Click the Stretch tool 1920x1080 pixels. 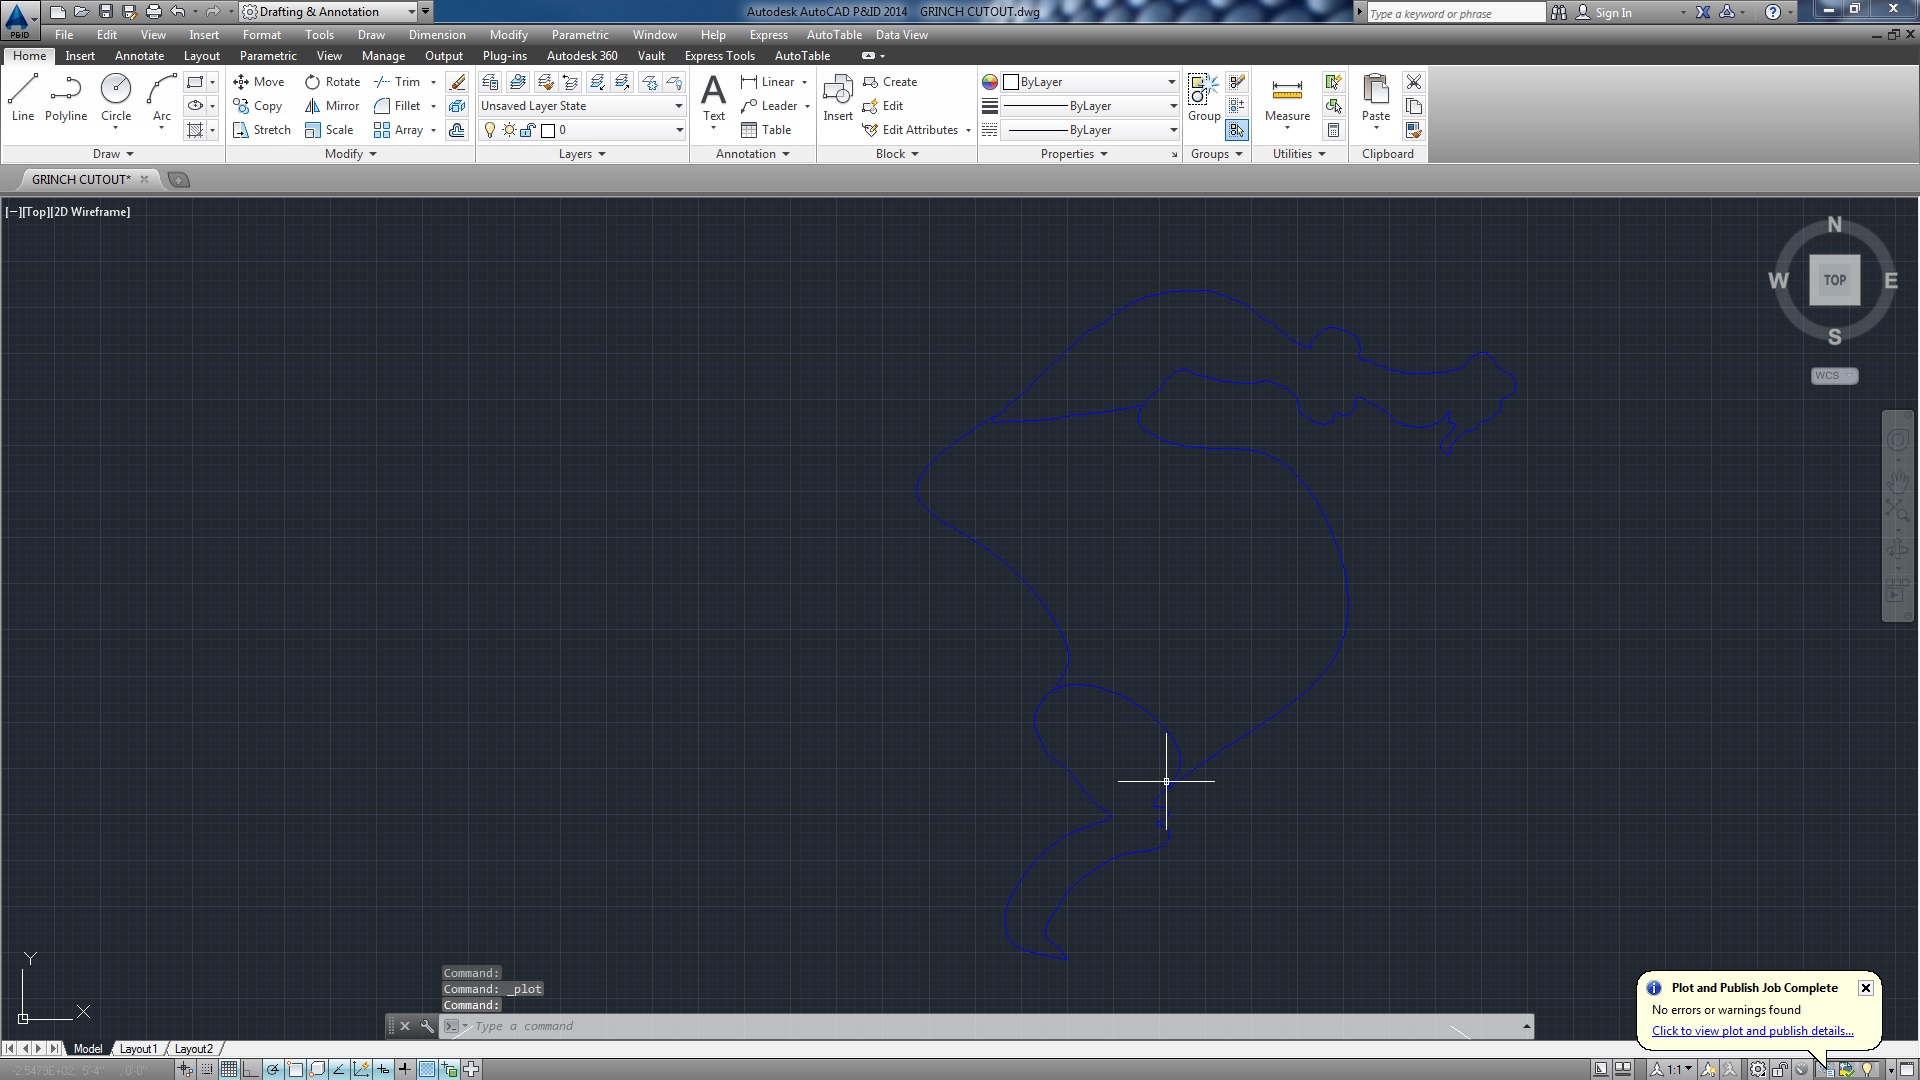(x=262, y=130)
